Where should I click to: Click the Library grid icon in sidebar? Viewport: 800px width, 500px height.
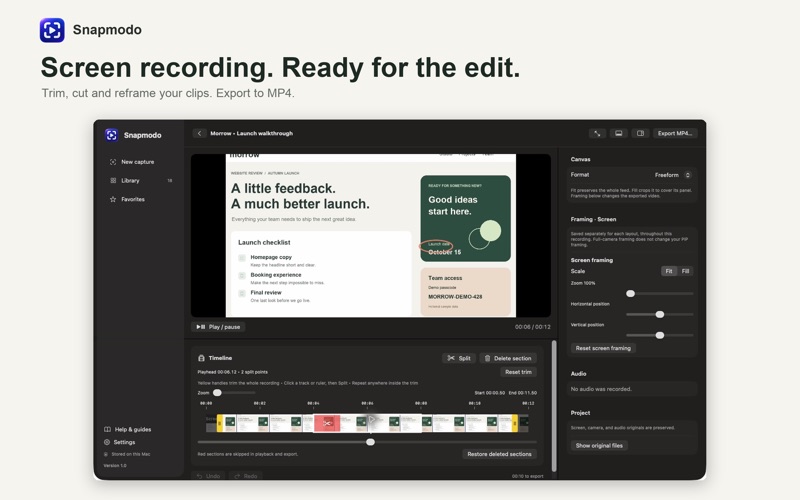113,180
